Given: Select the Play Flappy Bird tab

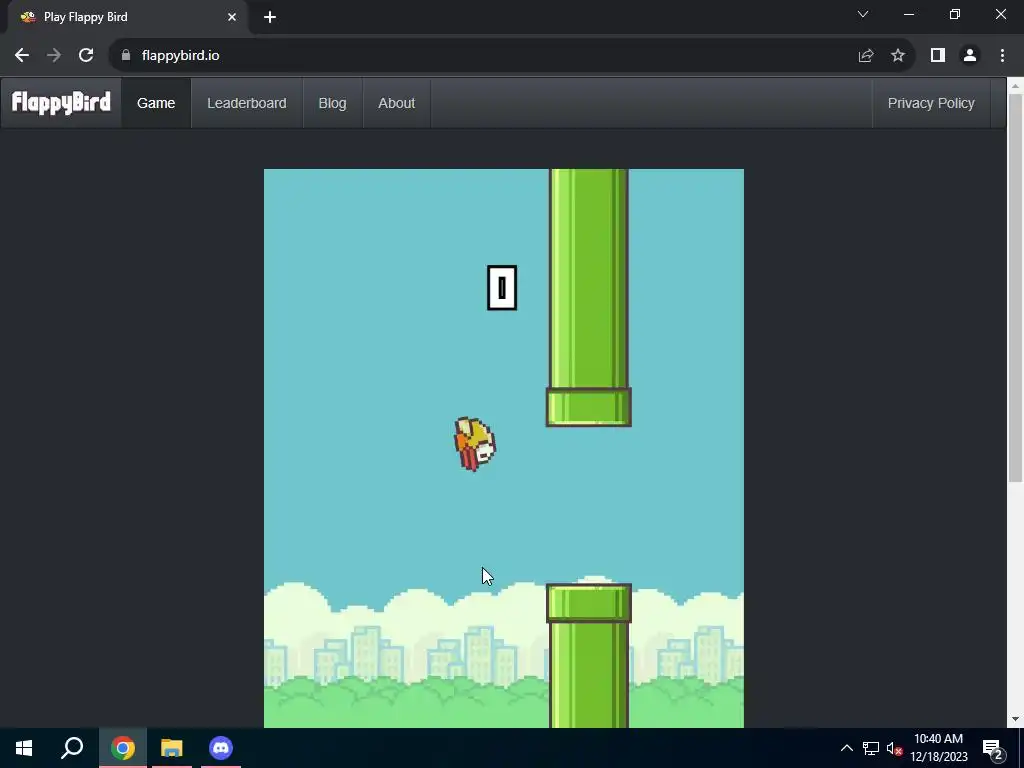Looking at the screenshot, I should pyautogui.click(x=127, y=17).
